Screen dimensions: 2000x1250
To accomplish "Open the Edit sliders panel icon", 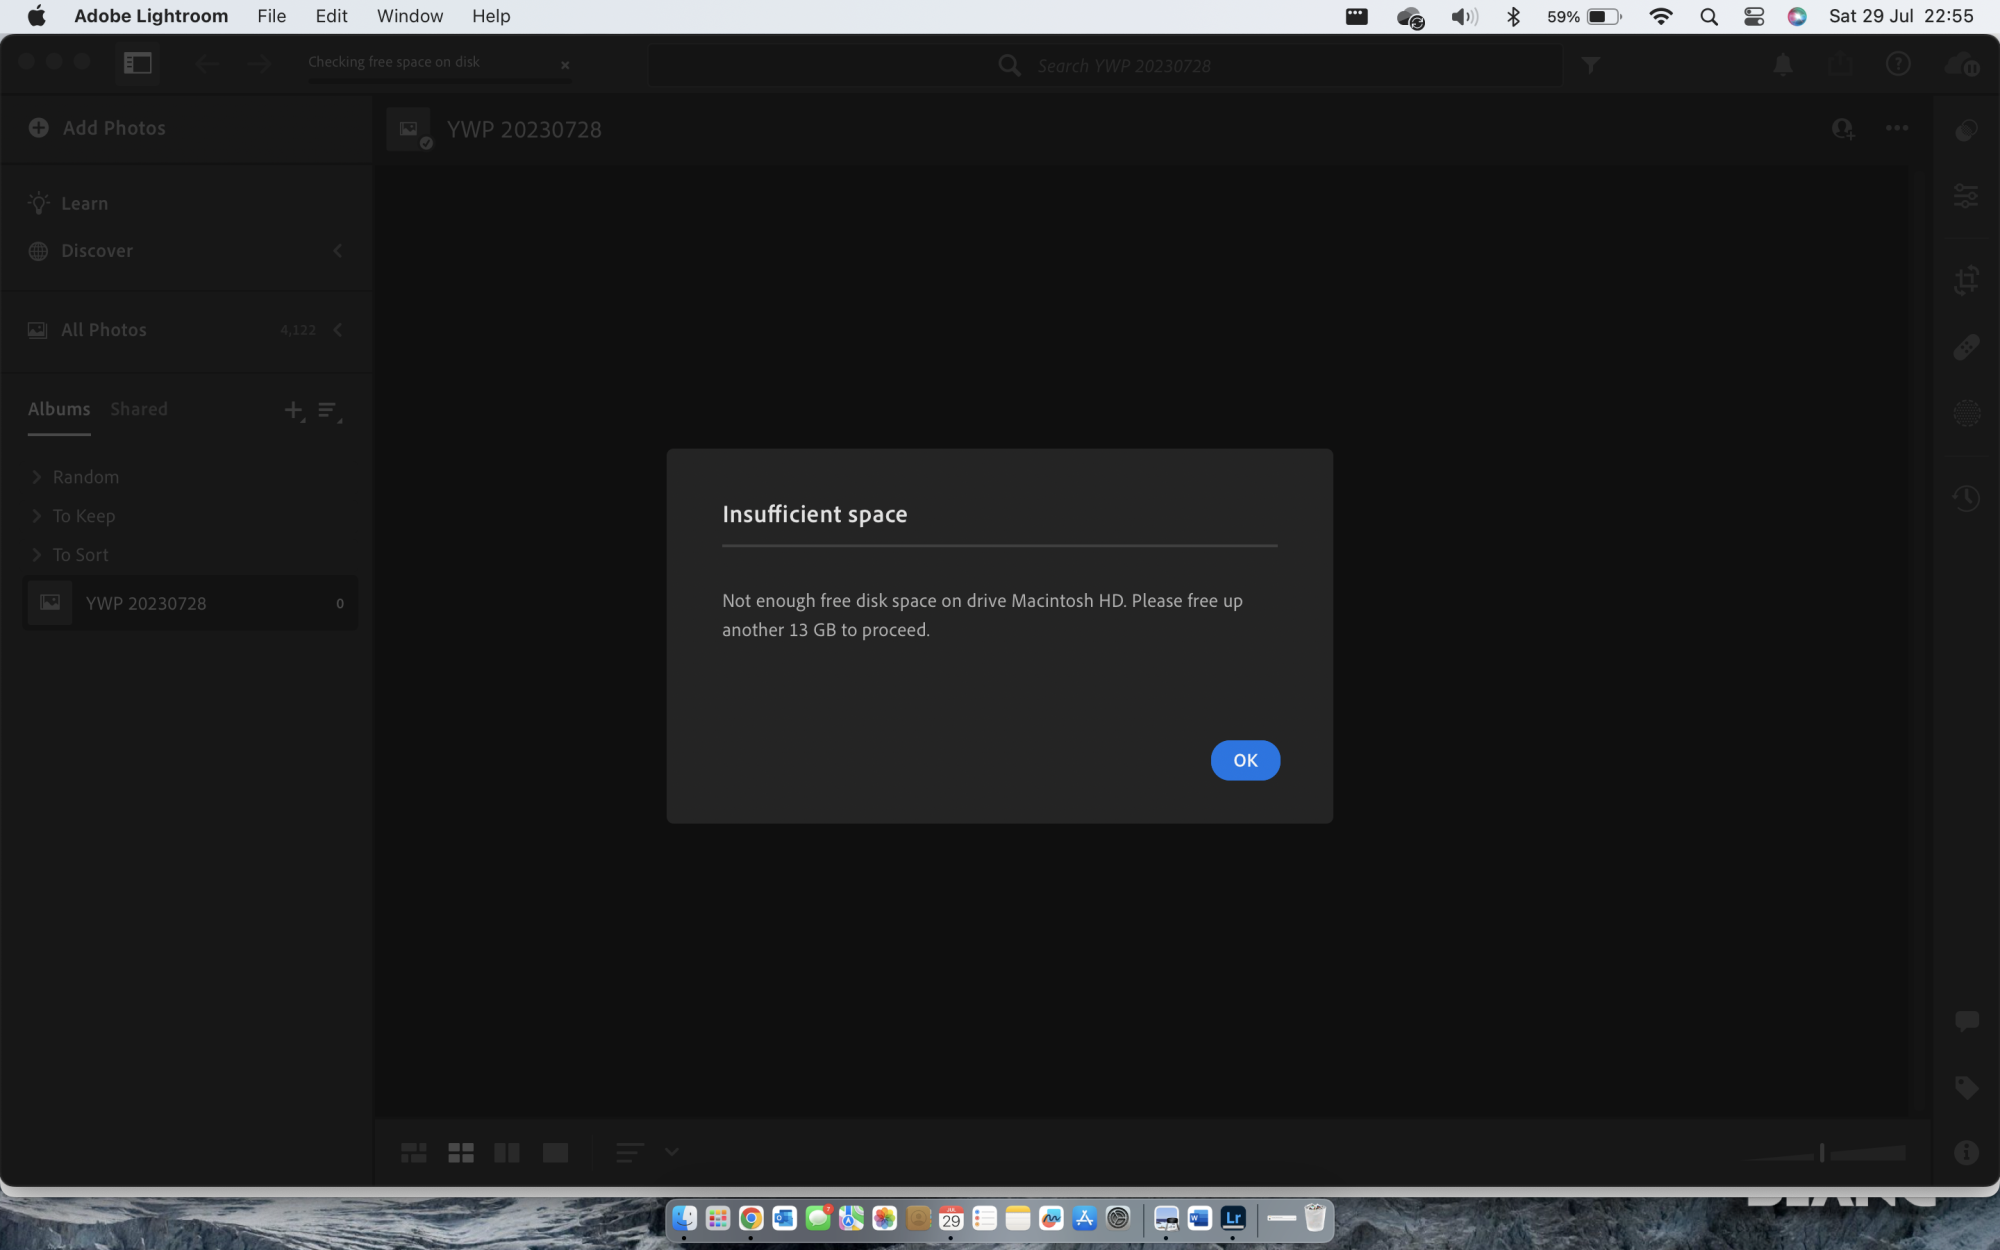I will 1966,196.
